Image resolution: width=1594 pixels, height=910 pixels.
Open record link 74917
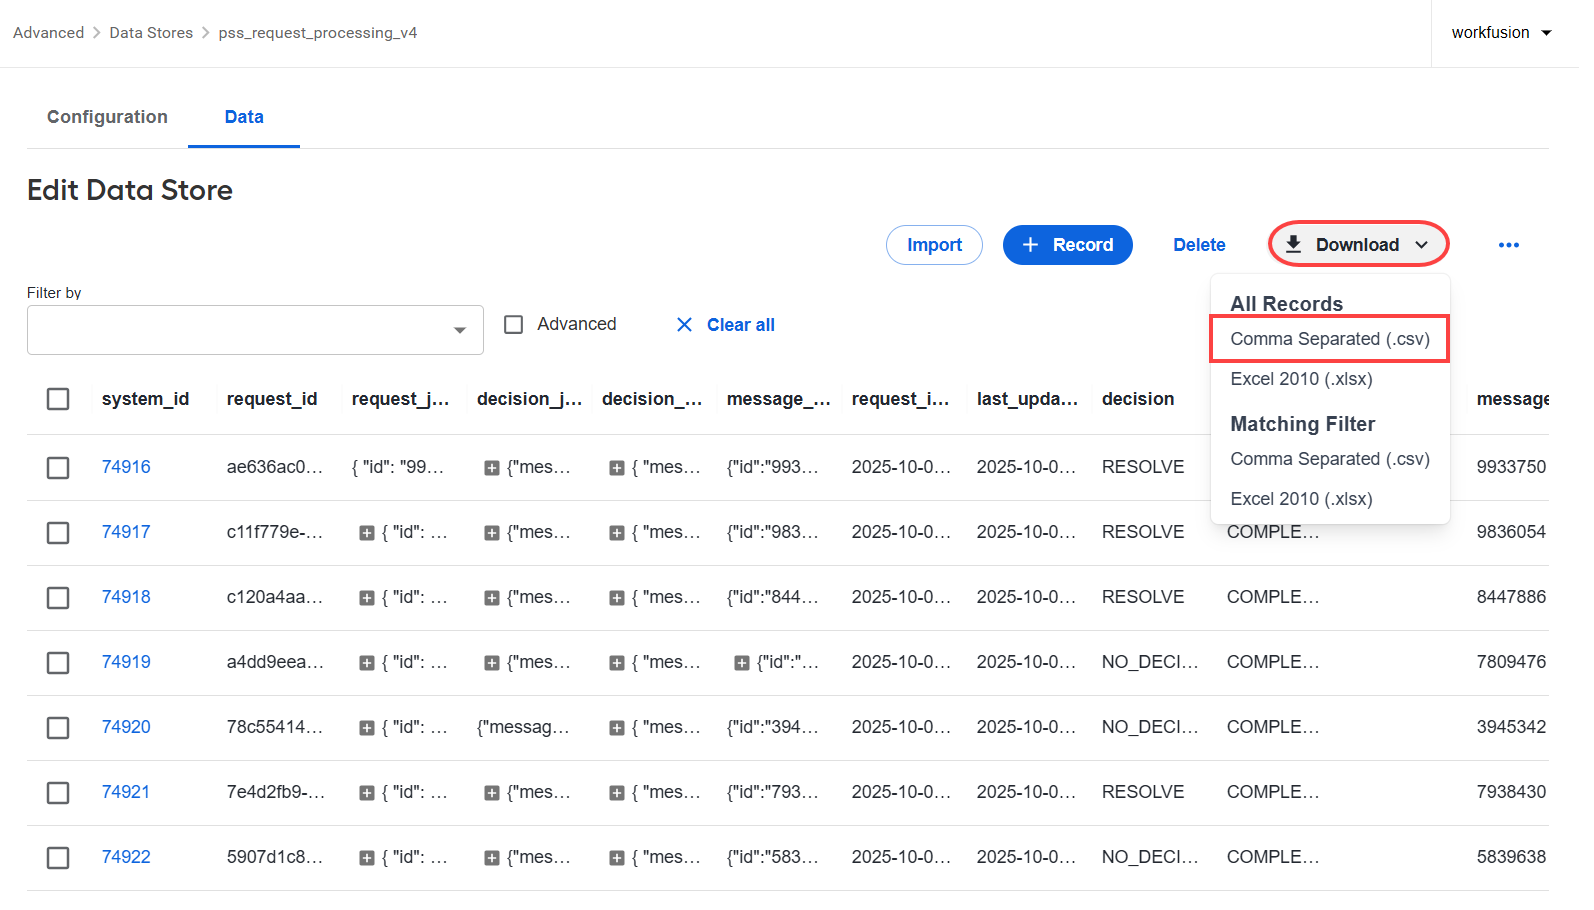[126, 532]
